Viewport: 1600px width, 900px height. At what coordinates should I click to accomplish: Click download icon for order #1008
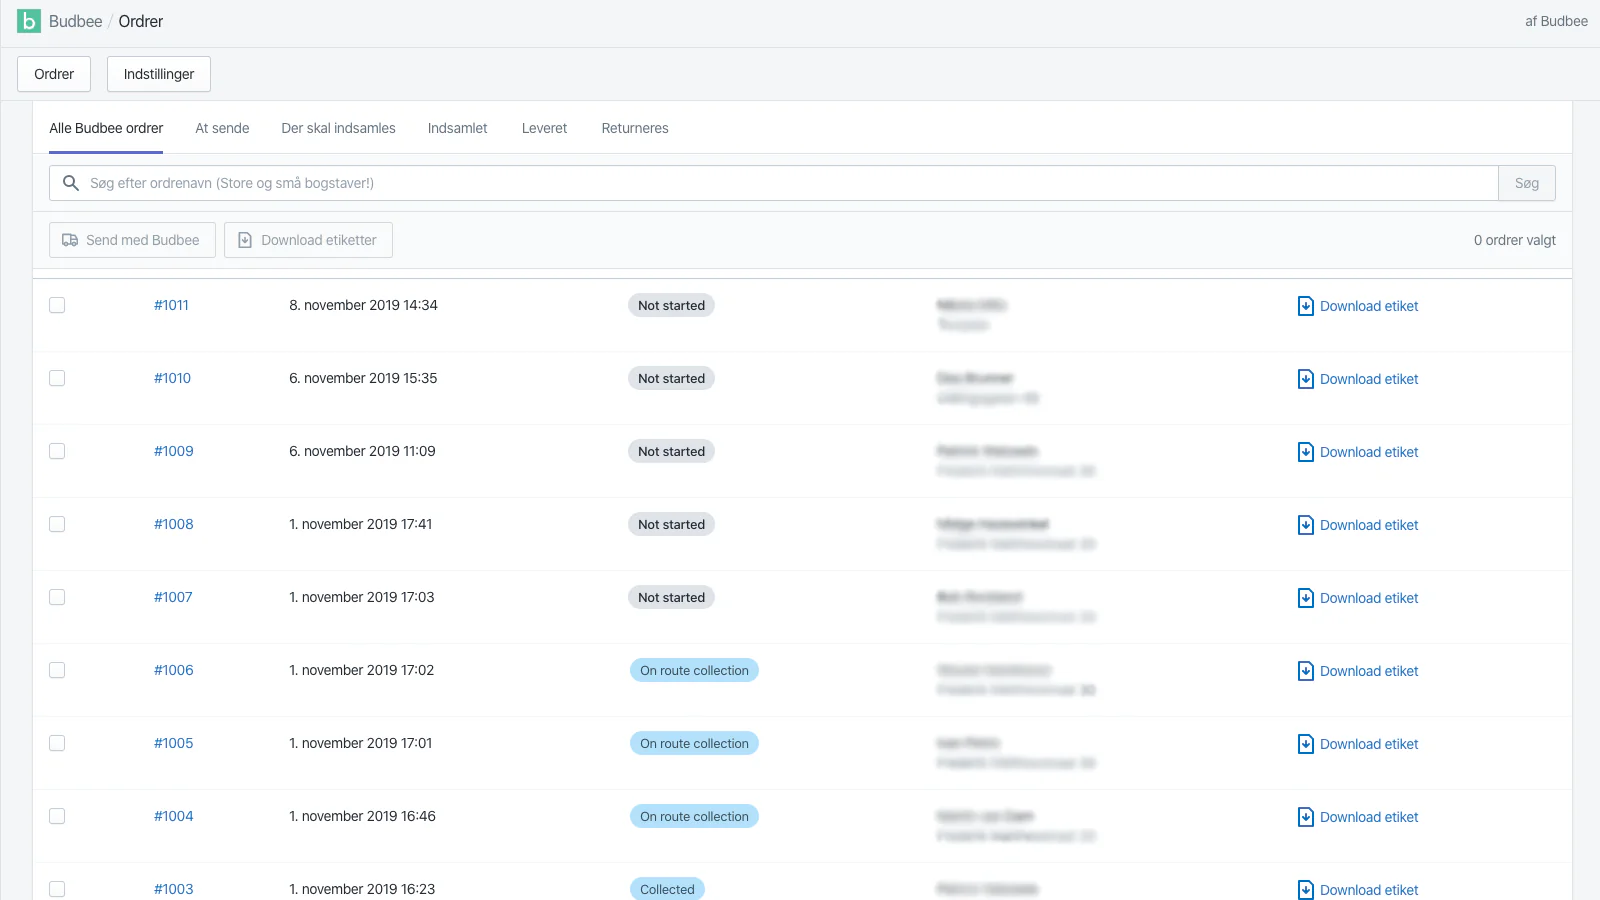pyautogui.click(x=1306, y=525)
